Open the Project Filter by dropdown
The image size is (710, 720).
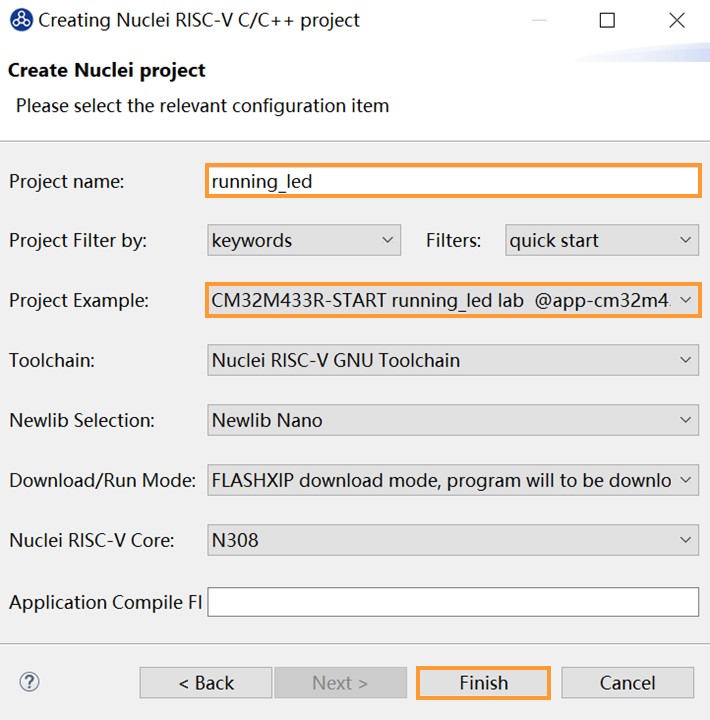coord(304,240)
